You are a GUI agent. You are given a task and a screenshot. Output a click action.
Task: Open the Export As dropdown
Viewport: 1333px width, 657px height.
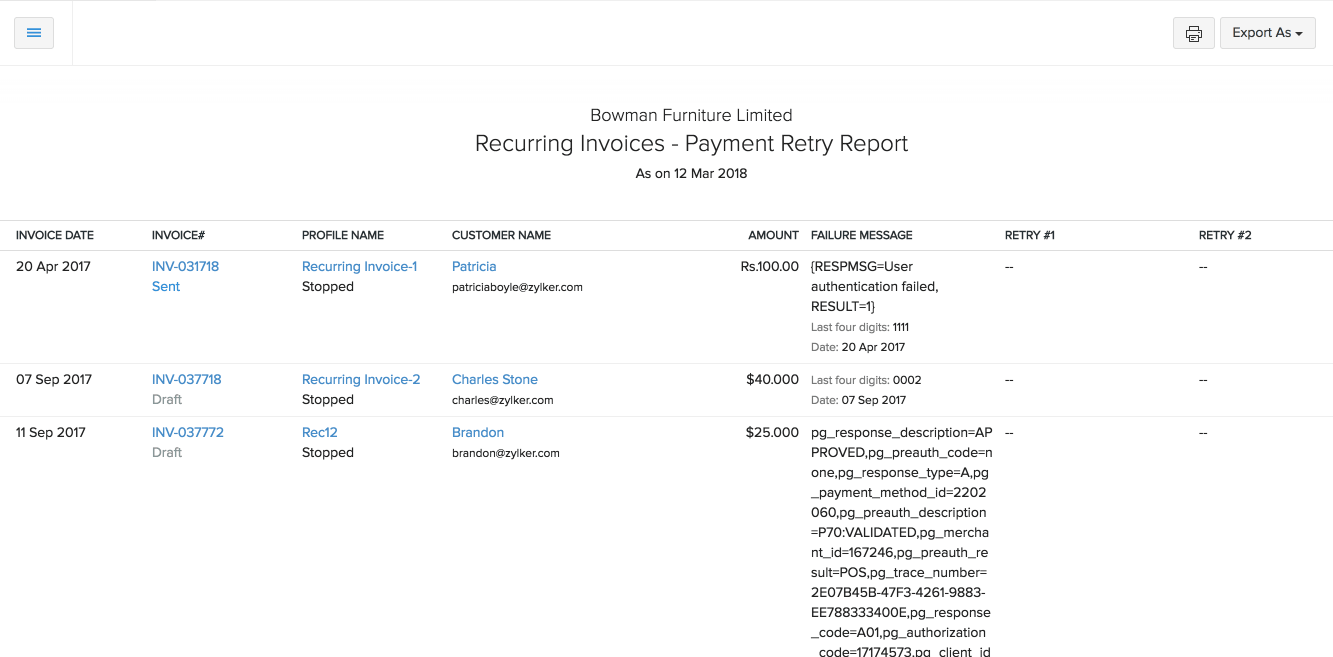pos(1267,33)
